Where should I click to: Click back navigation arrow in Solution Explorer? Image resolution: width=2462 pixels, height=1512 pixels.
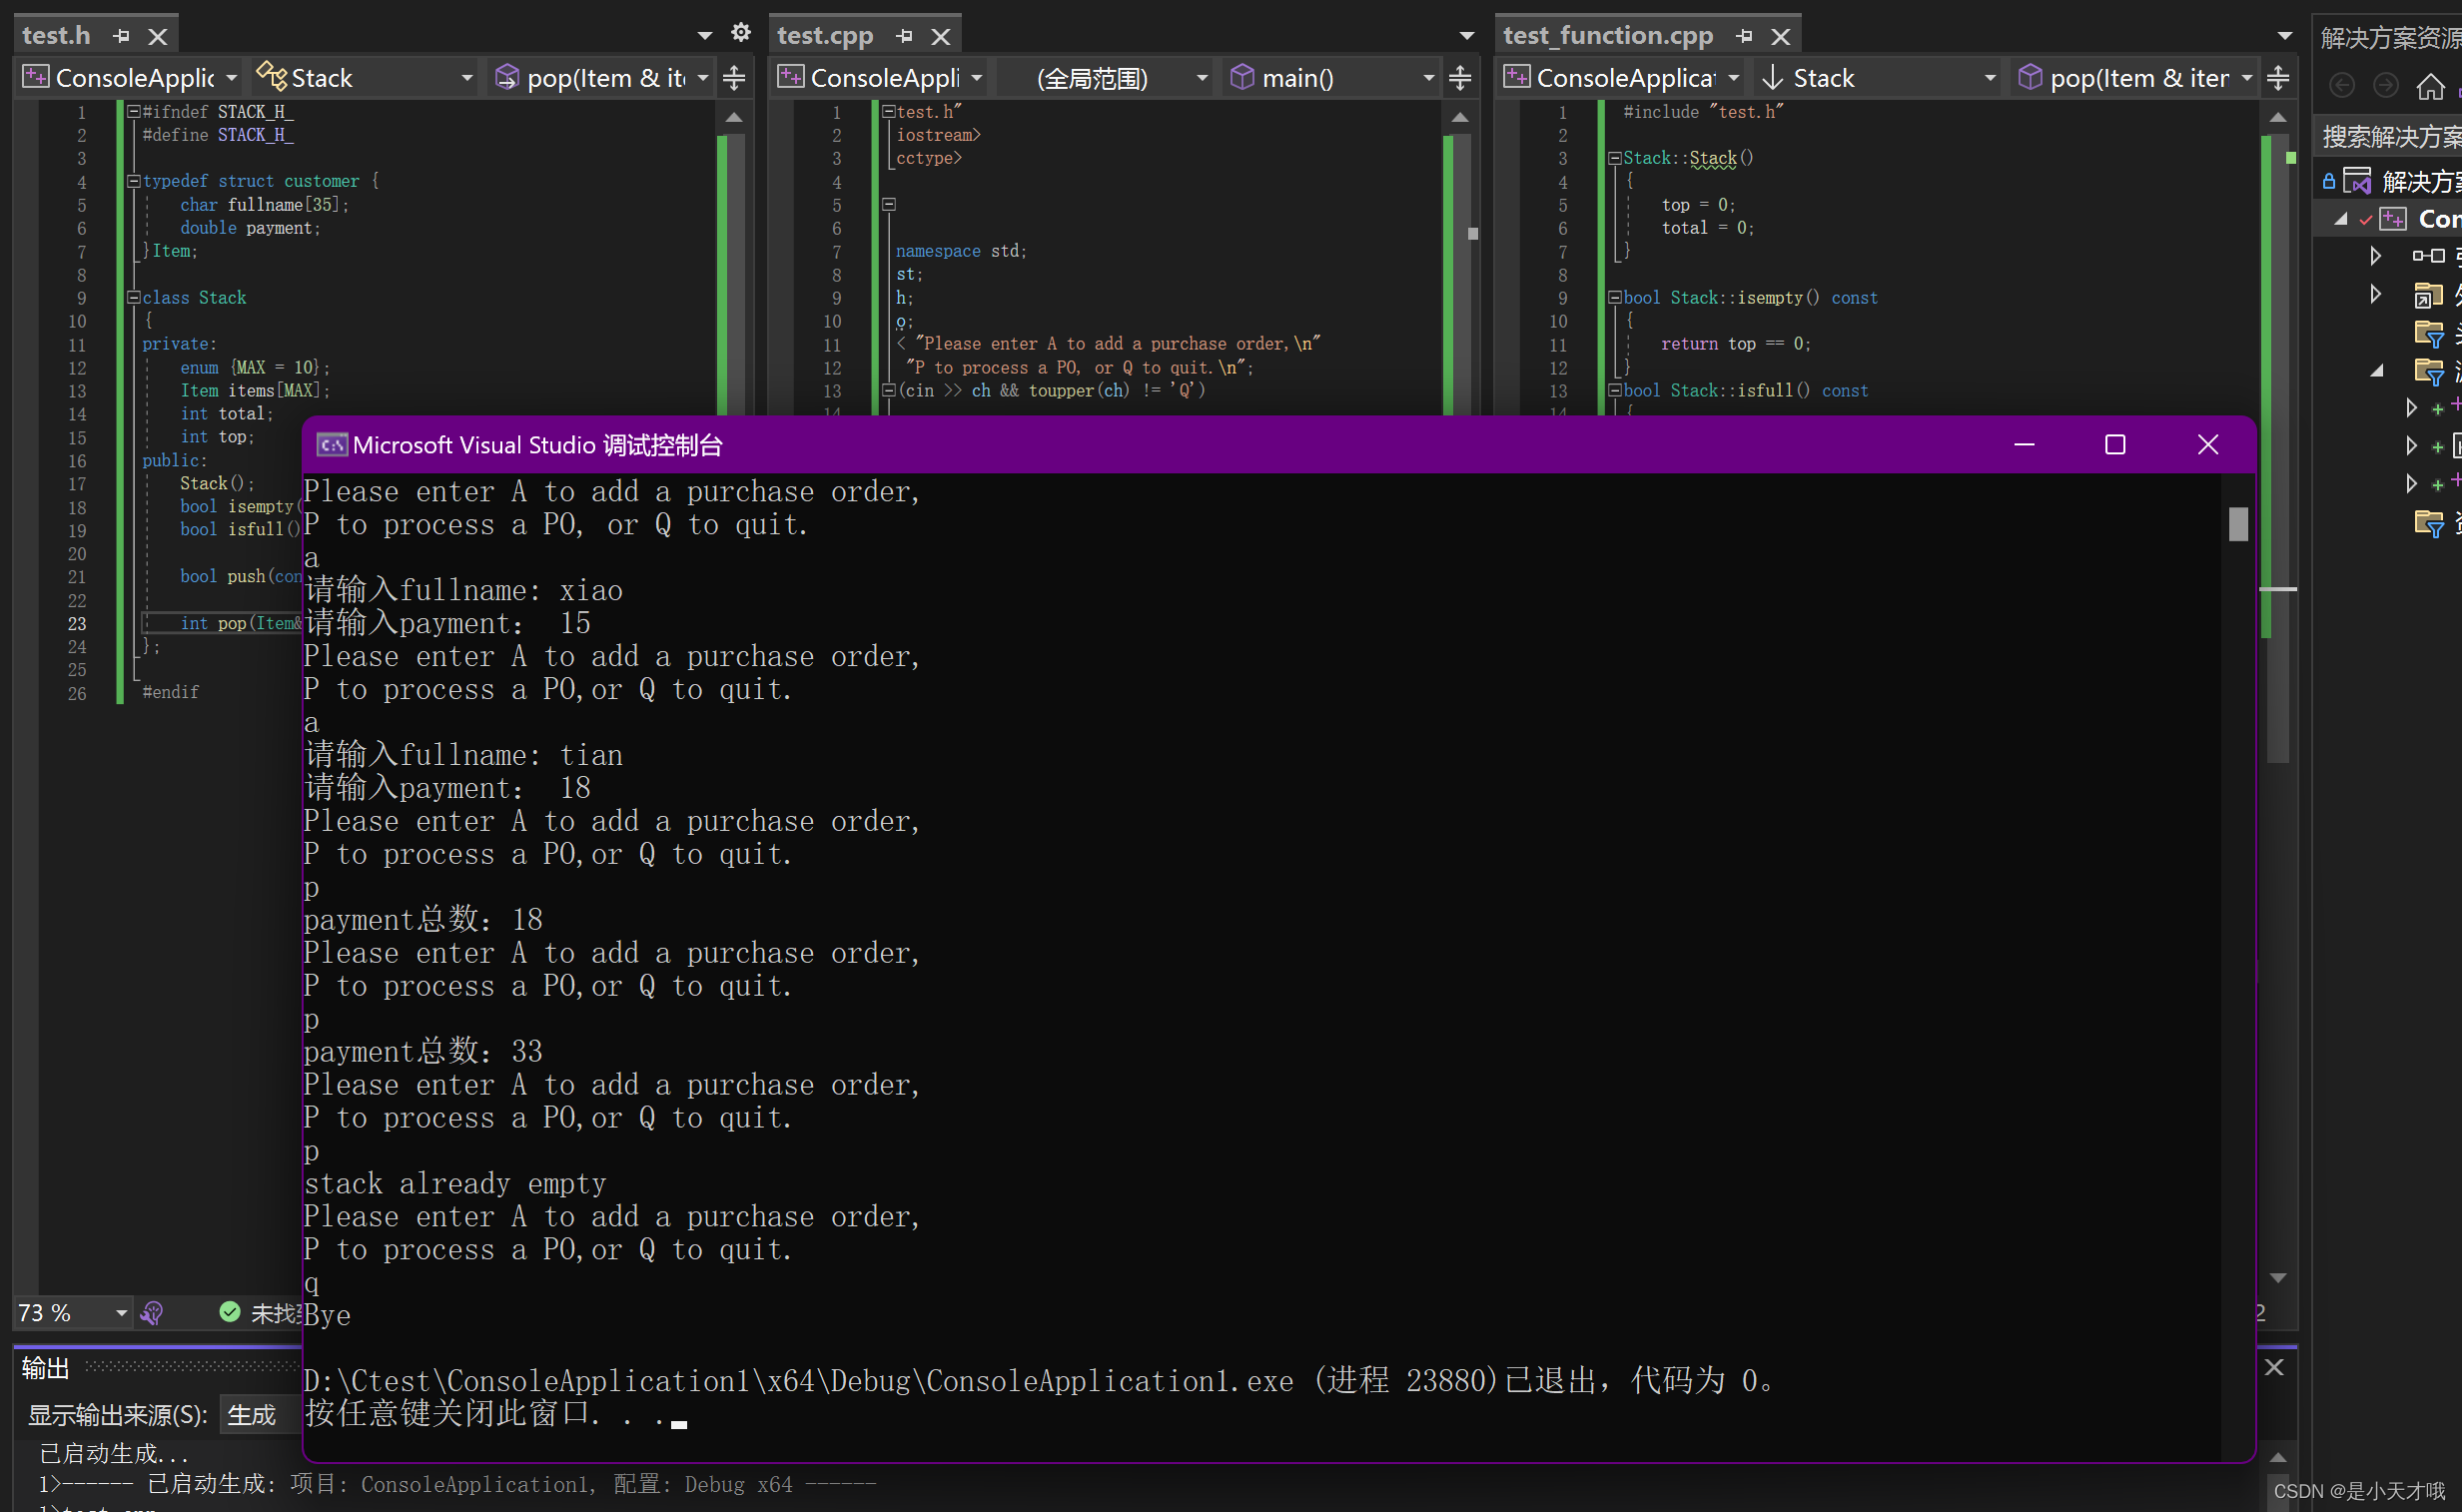[x=2343, y=87]
